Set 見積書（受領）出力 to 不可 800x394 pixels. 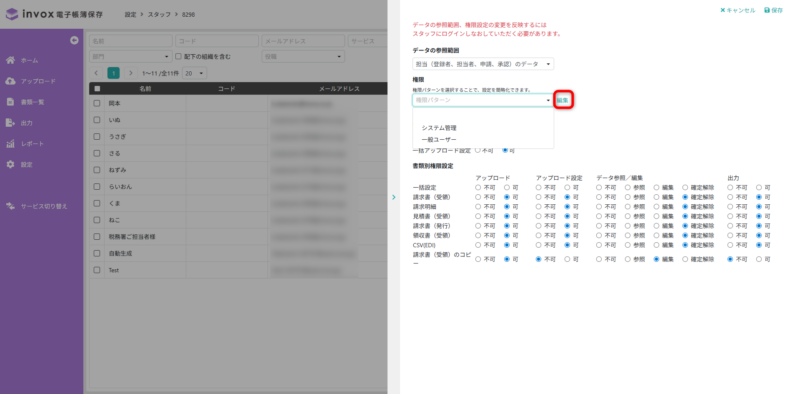(x=730, y=216)
